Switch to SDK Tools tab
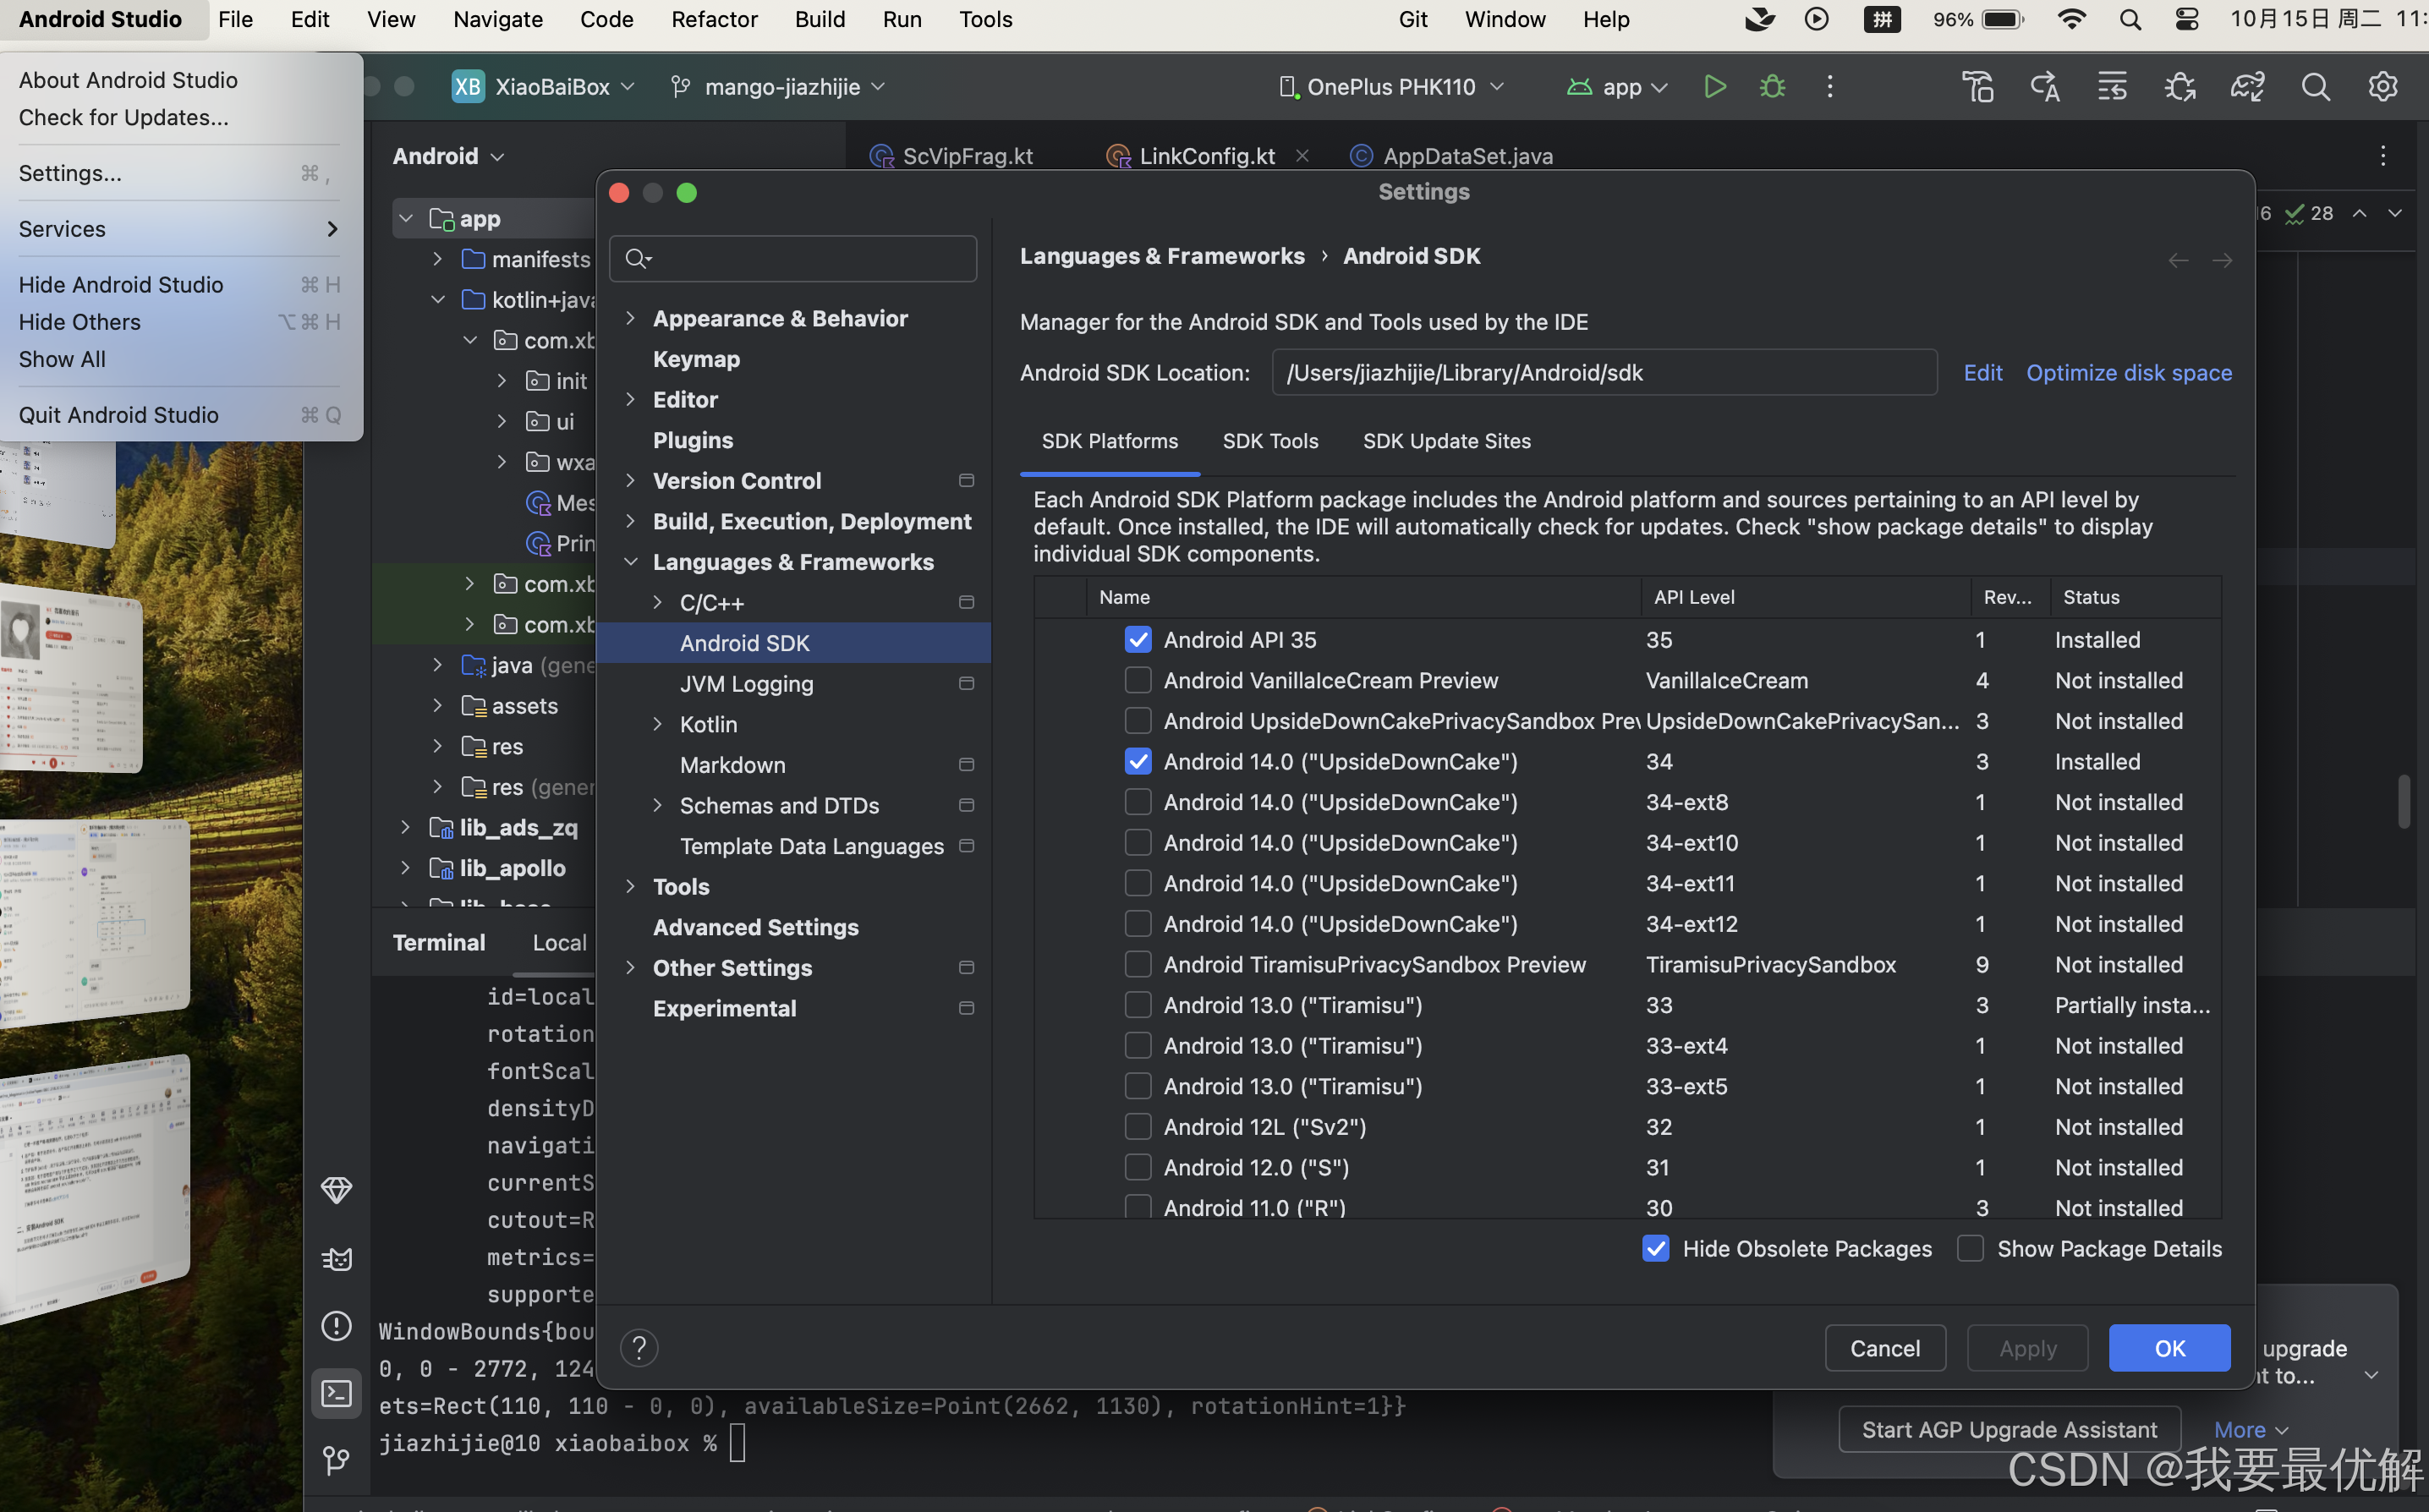Viewport: 2429px width, 1512px height. coord(1270,441)
